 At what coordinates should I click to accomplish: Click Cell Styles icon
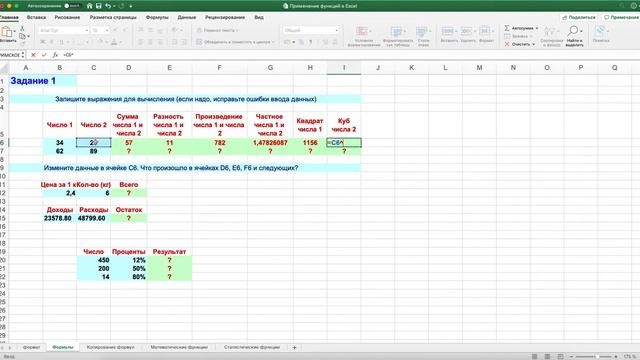[422, 31]
